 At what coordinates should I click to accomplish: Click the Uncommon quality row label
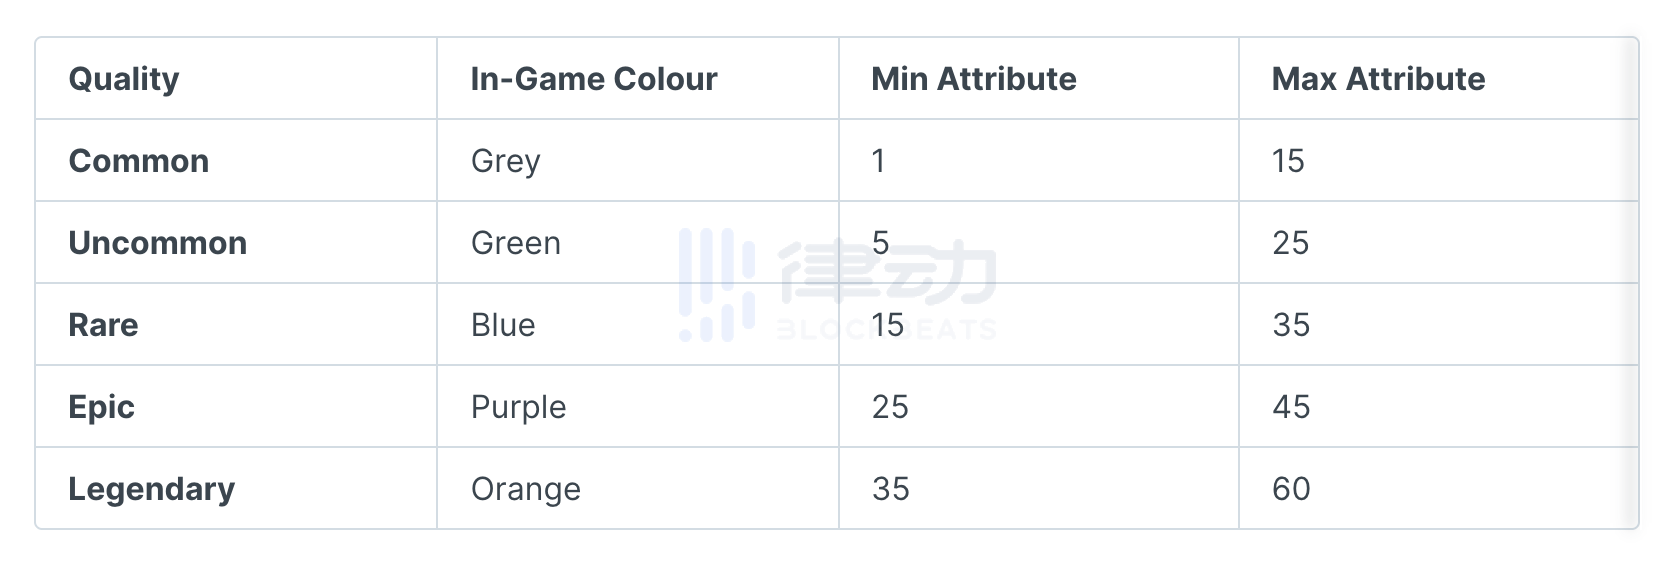coord(158,243)
